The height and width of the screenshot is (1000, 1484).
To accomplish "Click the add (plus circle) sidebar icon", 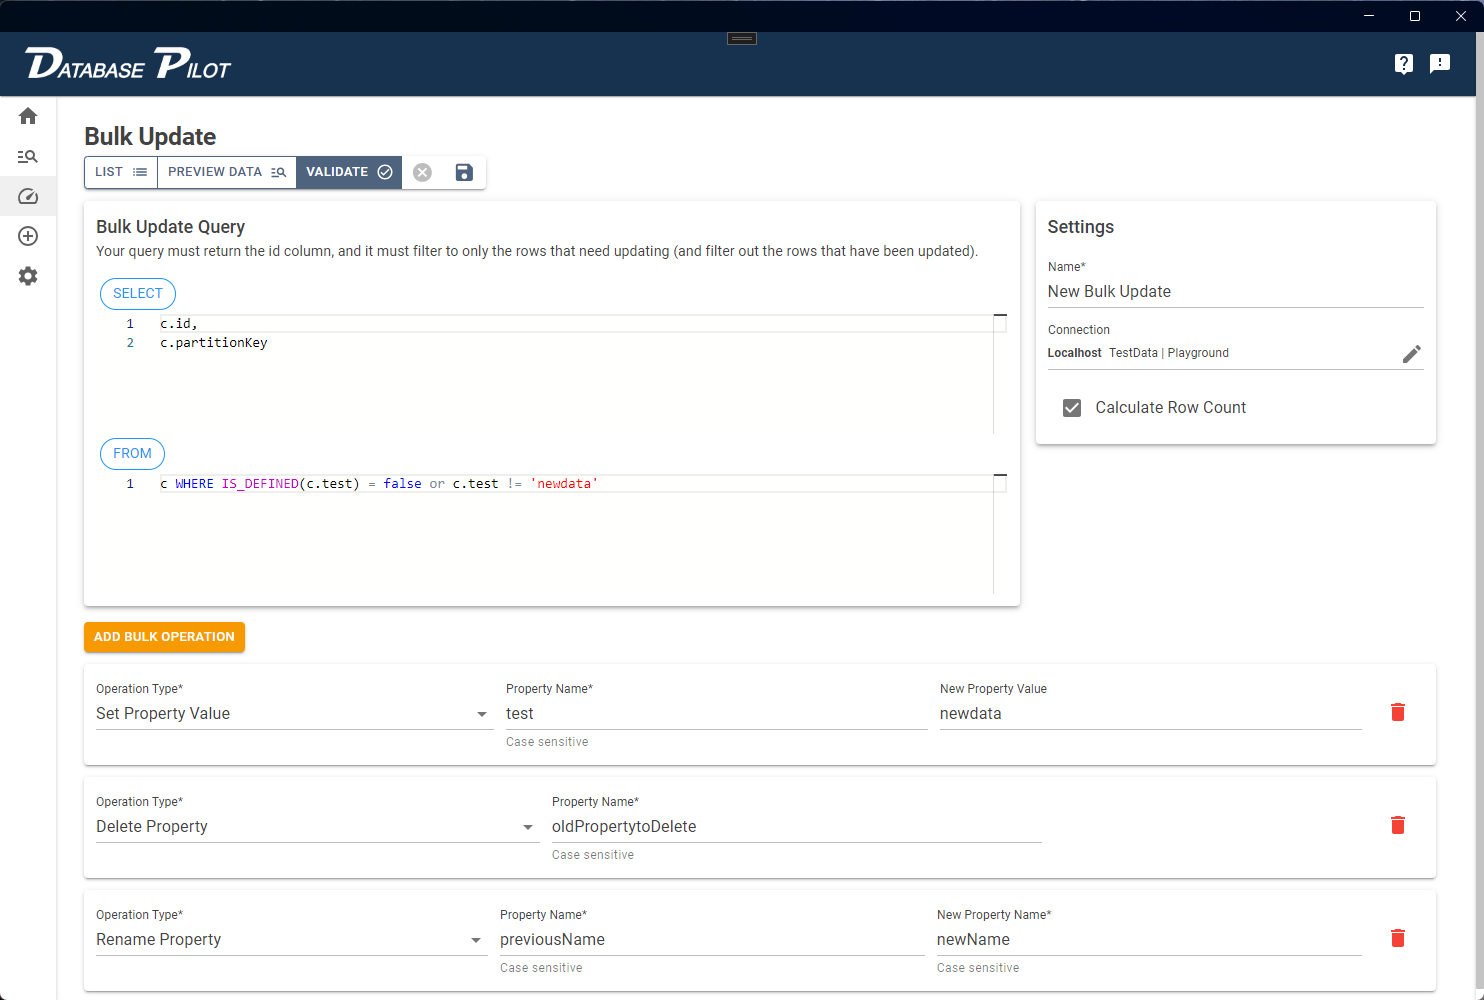I will click(28, 236).
